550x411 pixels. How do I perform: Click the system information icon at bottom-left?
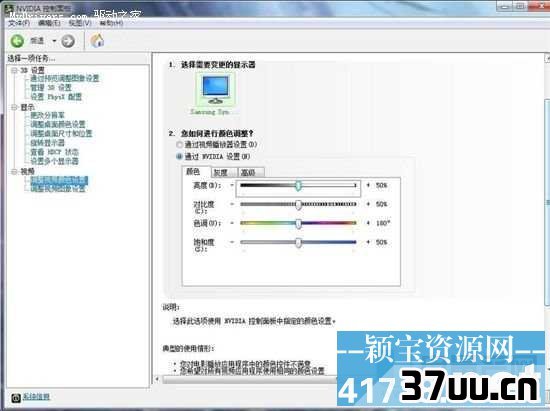tap(16, 398)
